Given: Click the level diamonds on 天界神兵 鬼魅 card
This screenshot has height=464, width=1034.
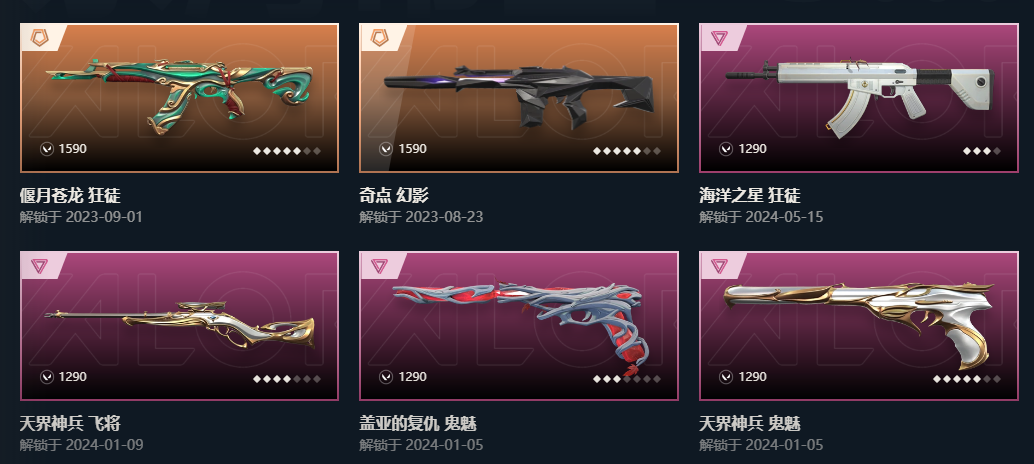Looking at the screenshot, I should coord(967,379).
